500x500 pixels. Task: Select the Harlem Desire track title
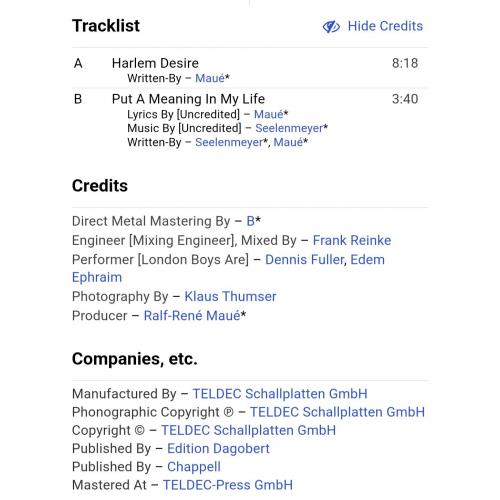click(x=155, y=63)
